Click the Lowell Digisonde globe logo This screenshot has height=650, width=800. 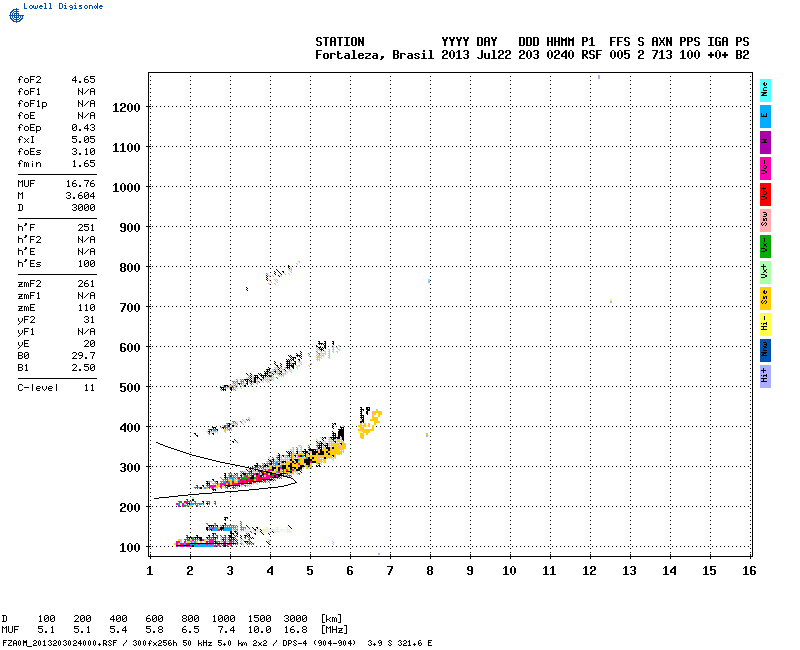click(16, 15)
